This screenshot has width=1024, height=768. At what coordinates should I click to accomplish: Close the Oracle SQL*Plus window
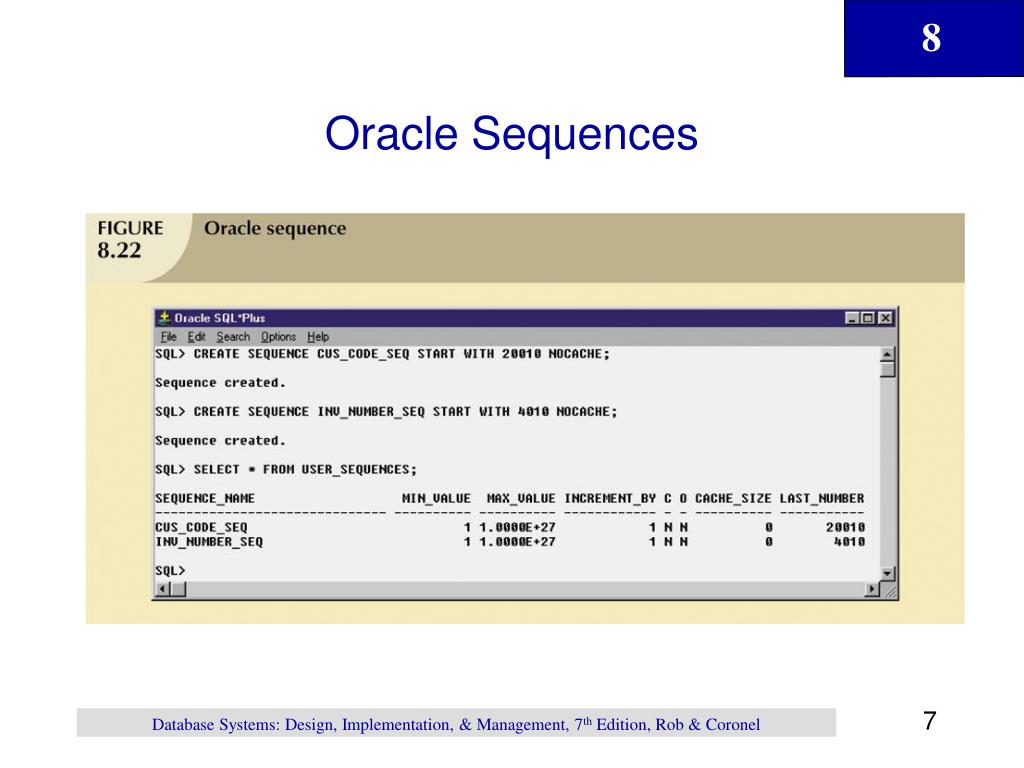pos(885,318)
